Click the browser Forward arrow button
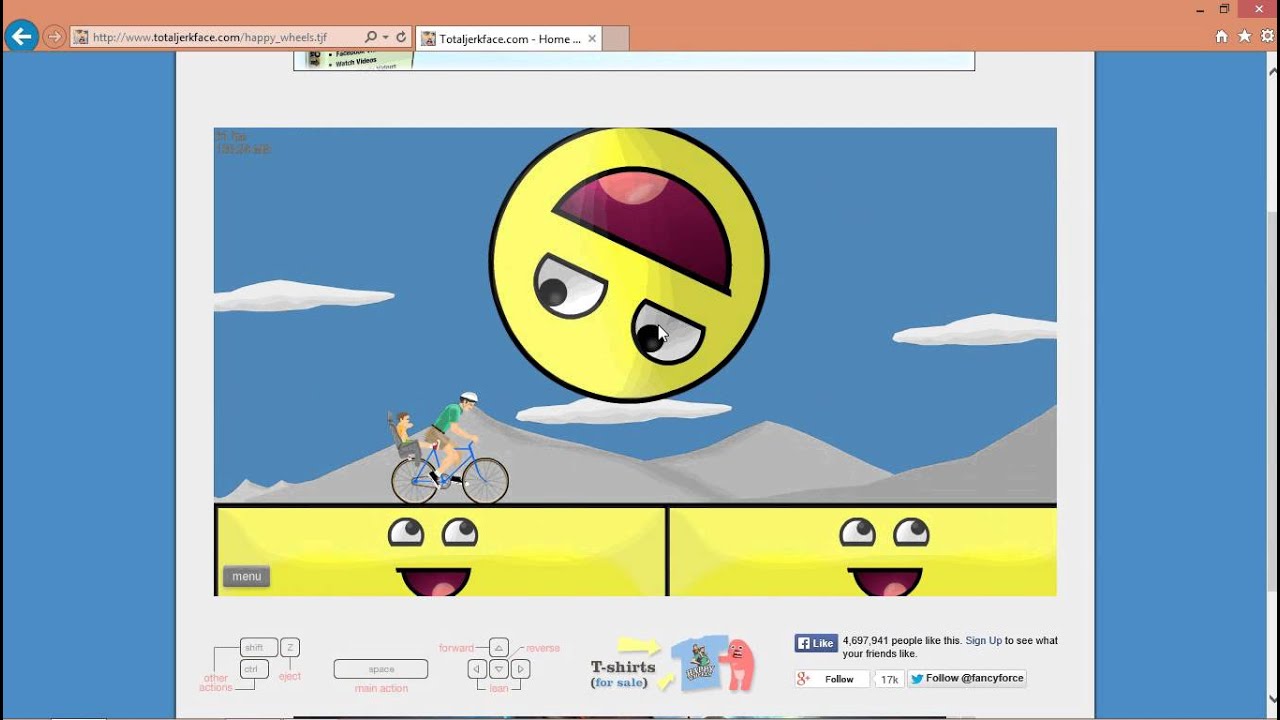1280x720 pixels. [x=54, y=38]
